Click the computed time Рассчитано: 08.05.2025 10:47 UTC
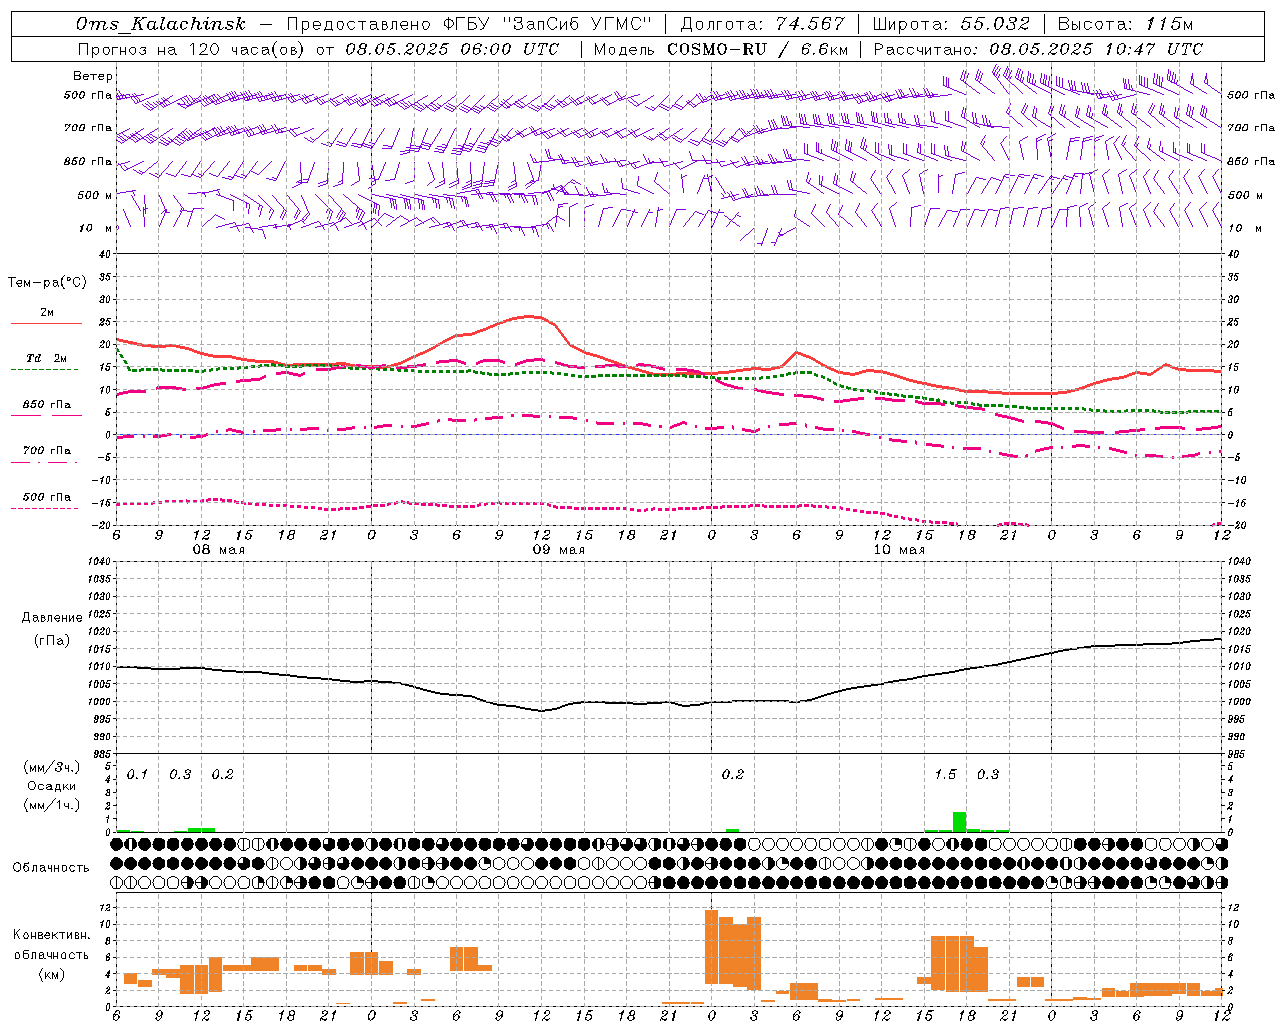 tap(1038, 49)
